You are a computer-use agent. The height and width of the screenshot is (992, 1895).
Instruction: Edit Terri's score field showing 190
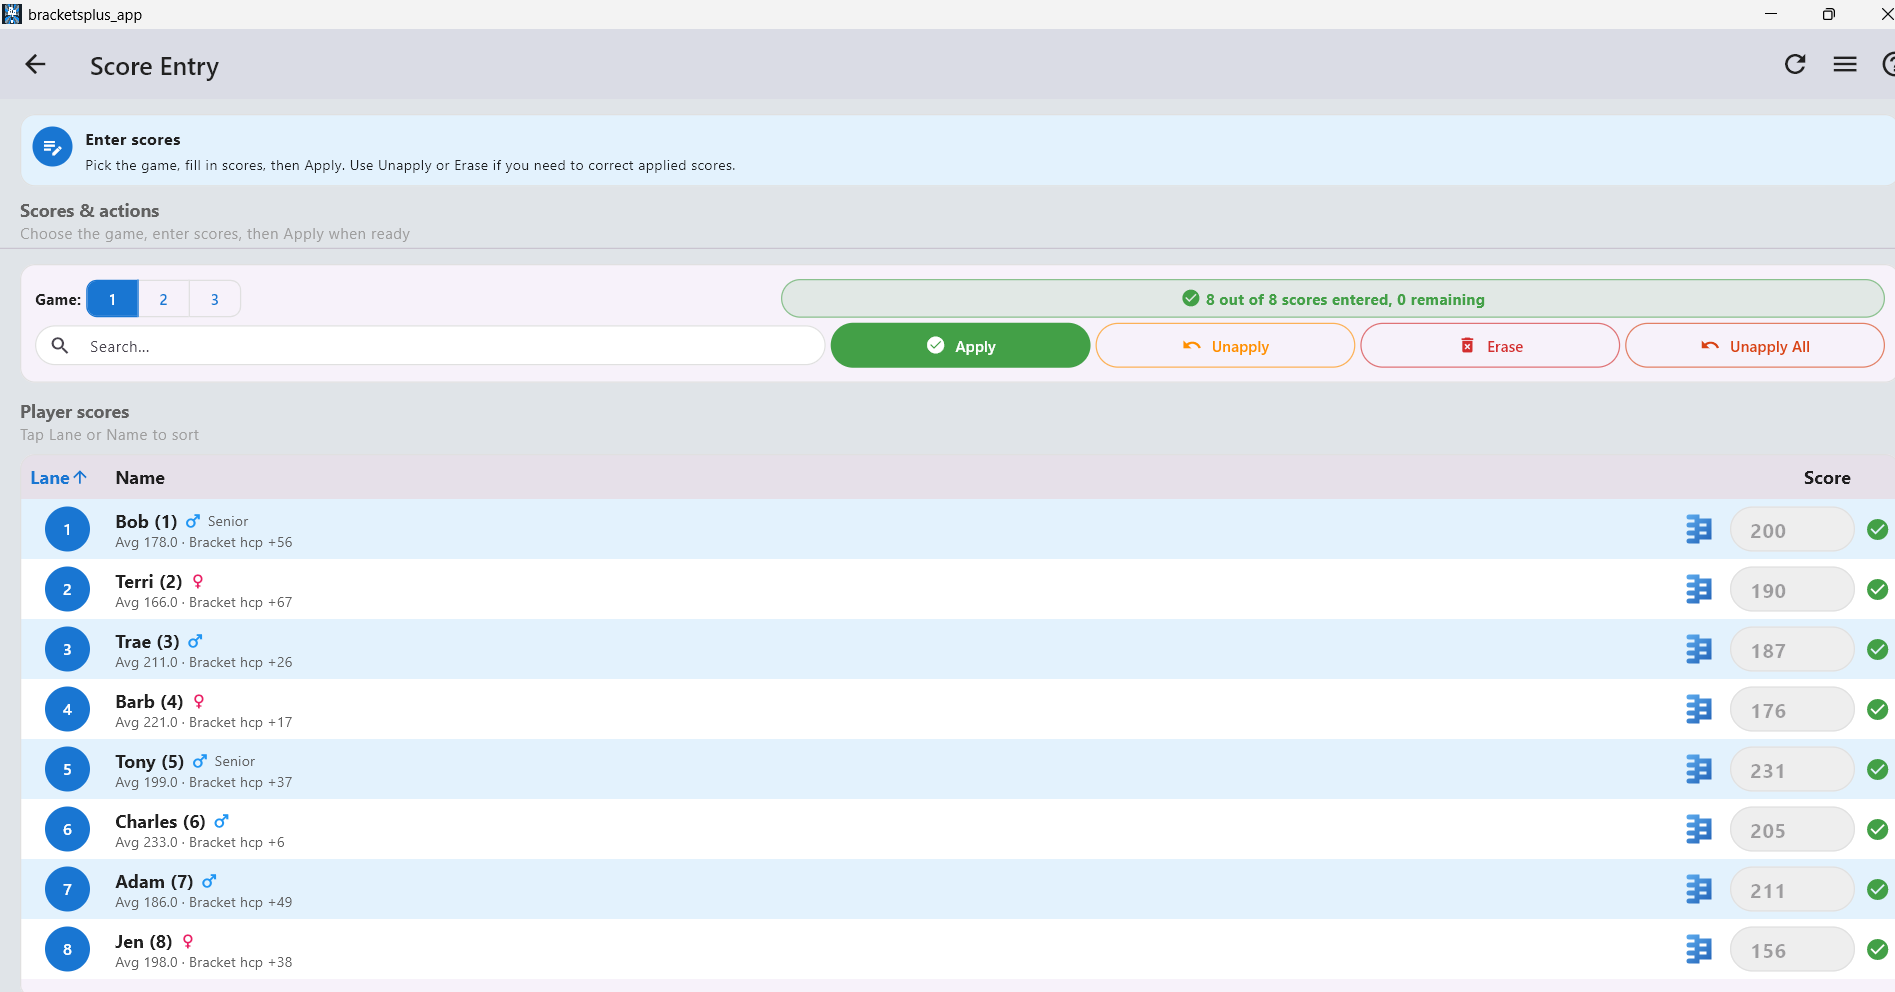[x=1792, y=590]
